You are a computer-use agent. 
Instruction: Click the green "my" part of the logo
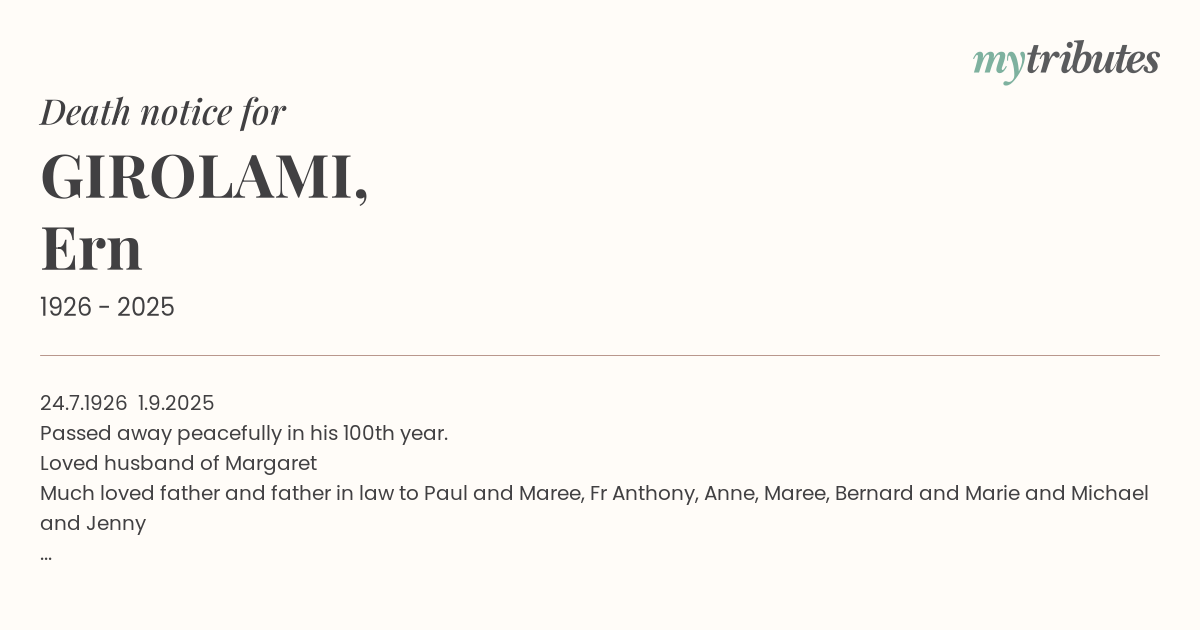pyautogui.click(x=998, y=62)
